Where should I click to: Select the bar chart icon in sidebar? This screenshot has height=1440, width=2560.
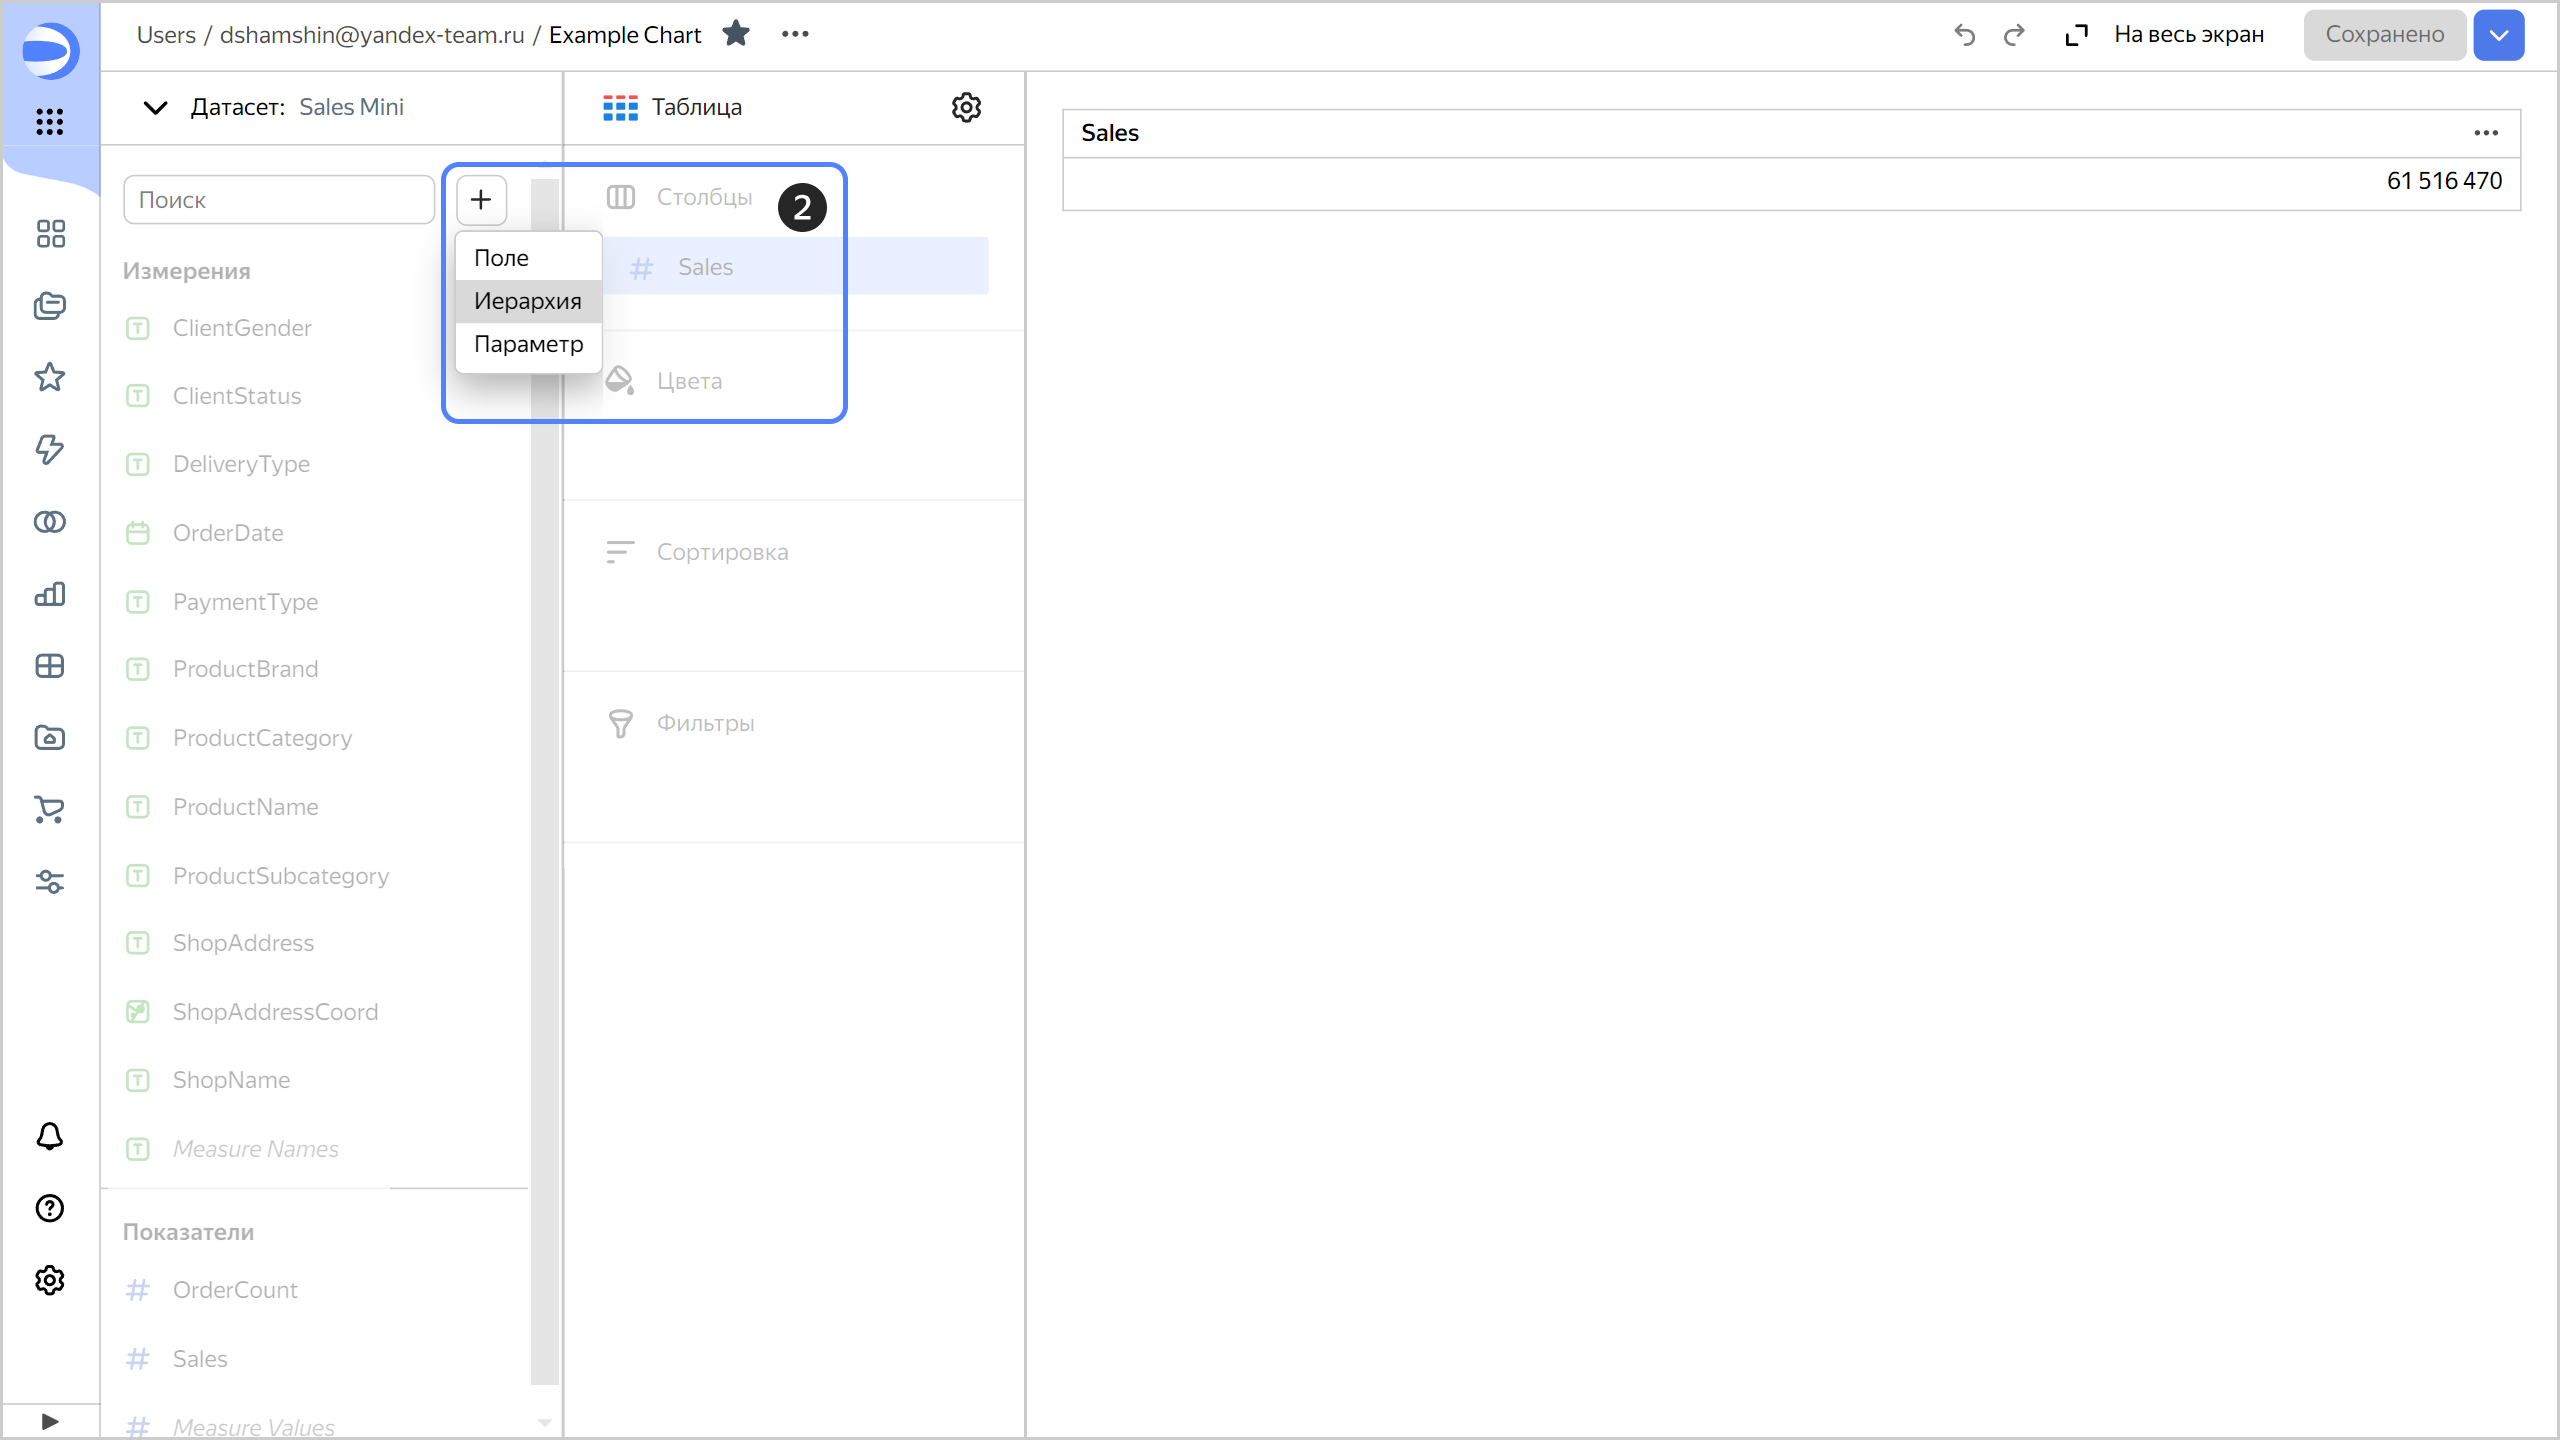click(49, 594)
